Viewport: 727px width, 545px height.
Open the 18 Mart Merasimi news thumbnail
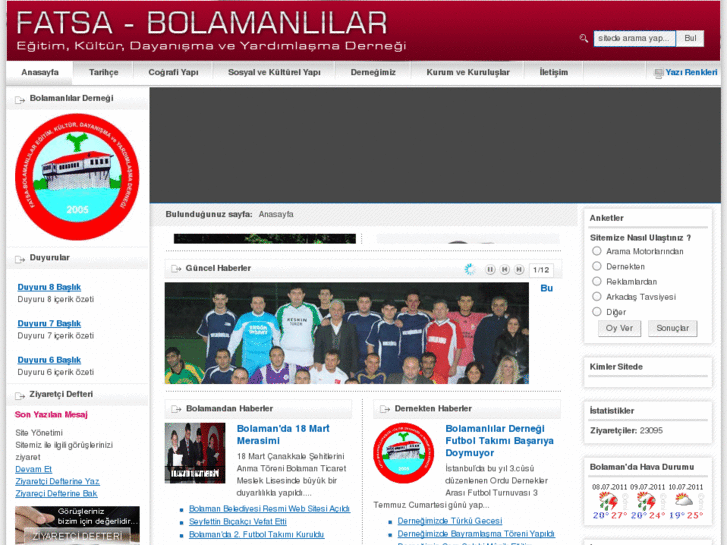(195, 453)
